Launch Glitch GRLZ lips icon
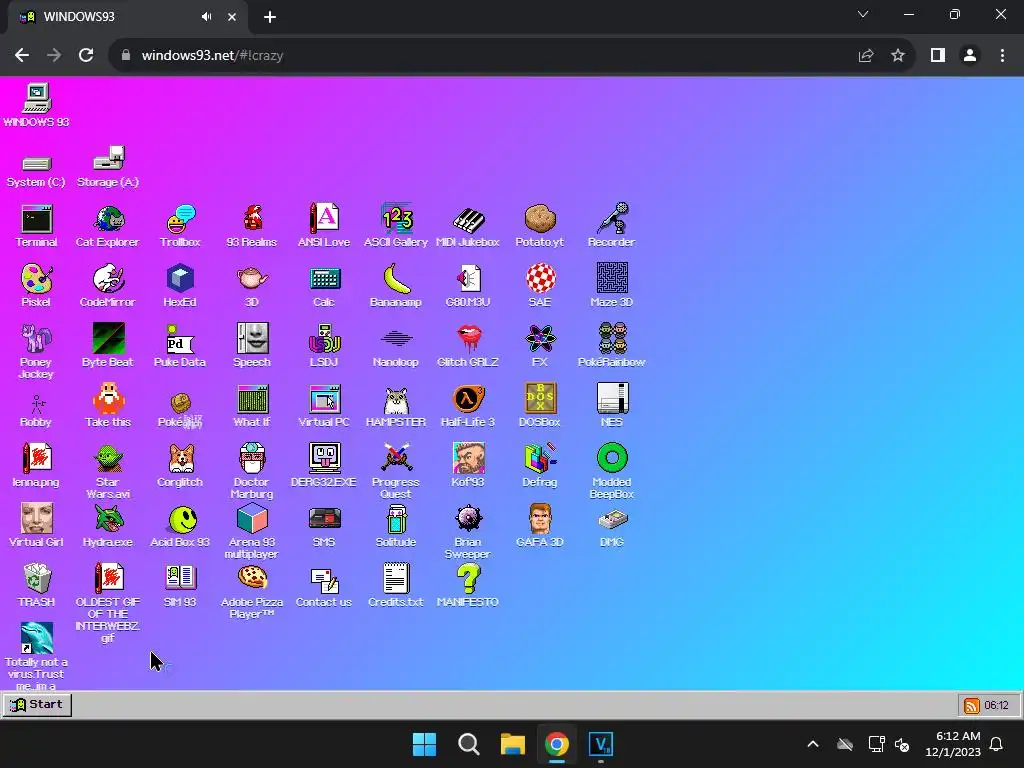Viewport: 1024px width, 768px height. (x=468, y=346)
